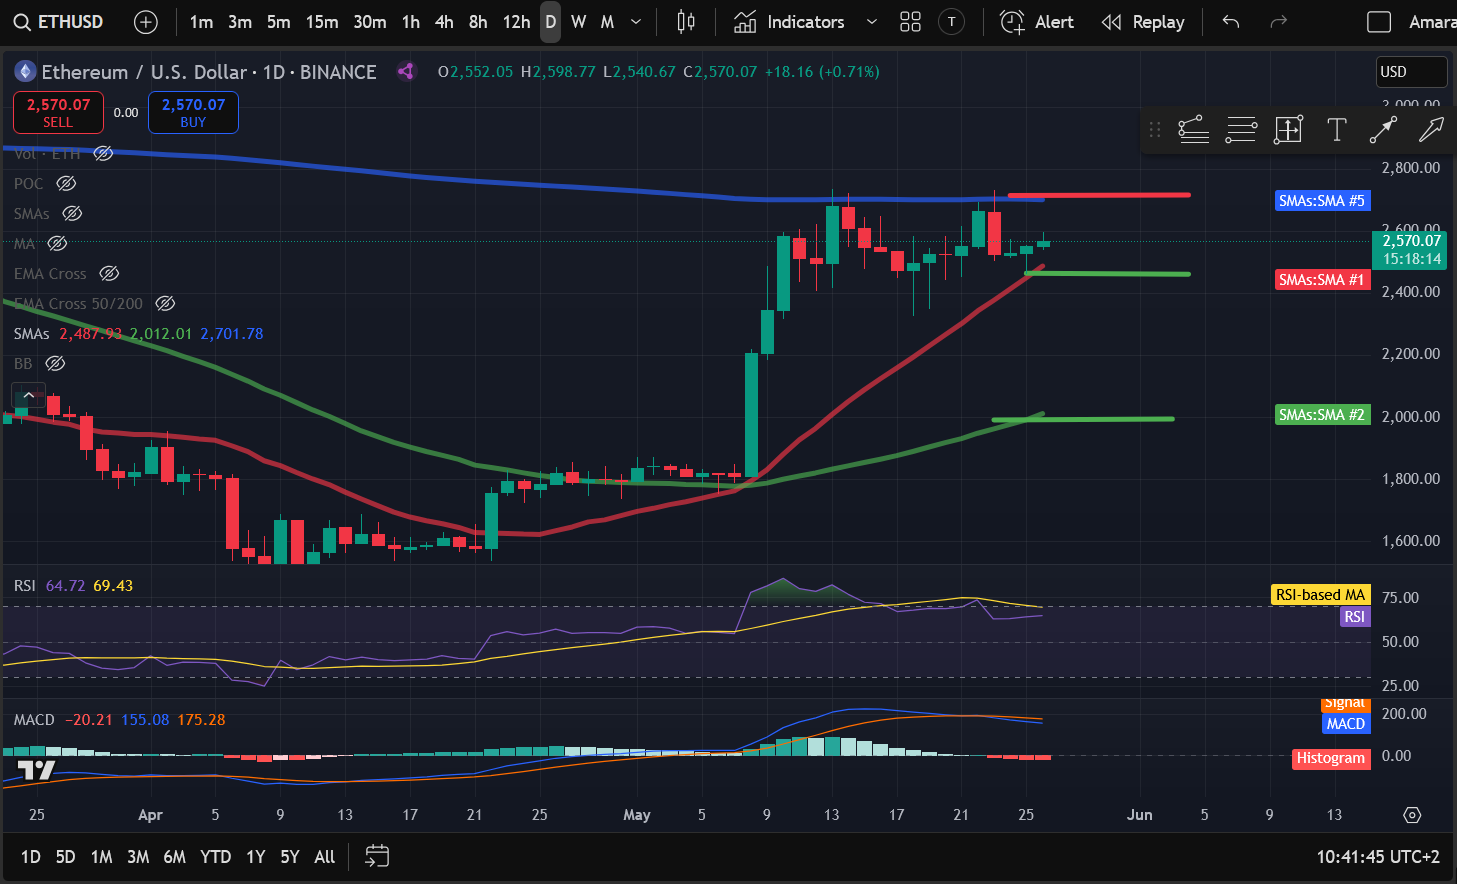
Task: Select the Text drawing tool
Action: point(1336,130)
